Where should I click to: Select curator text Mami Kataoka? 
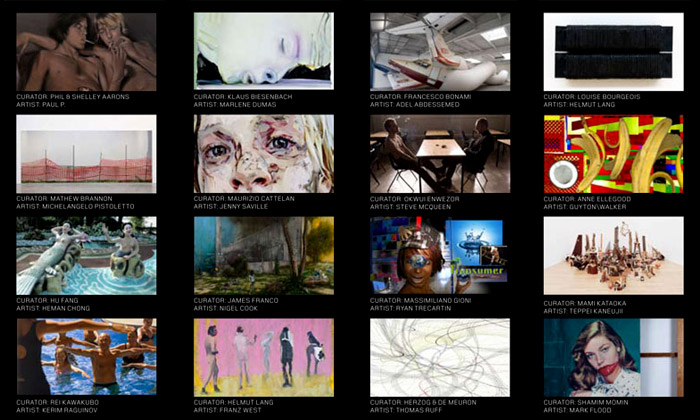point(585,303)
